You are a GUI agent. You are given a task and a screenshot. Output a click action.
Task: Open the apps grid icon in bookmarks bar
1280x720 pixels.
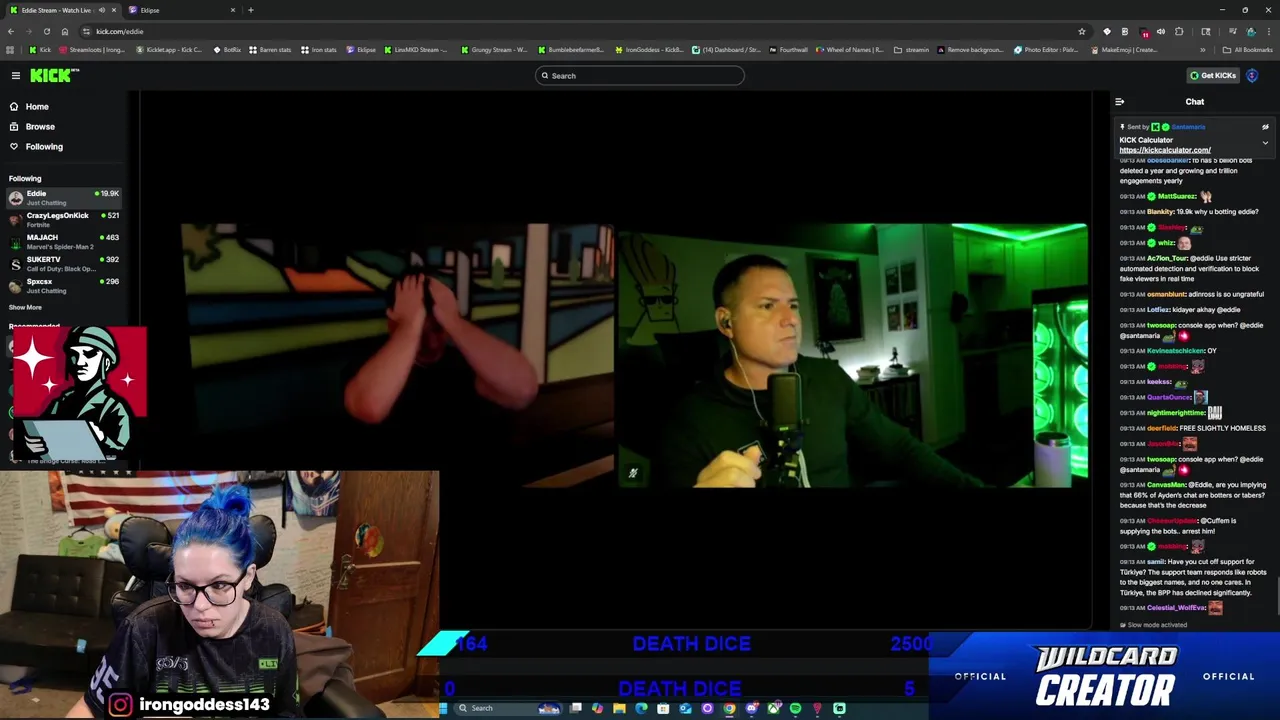10,50
